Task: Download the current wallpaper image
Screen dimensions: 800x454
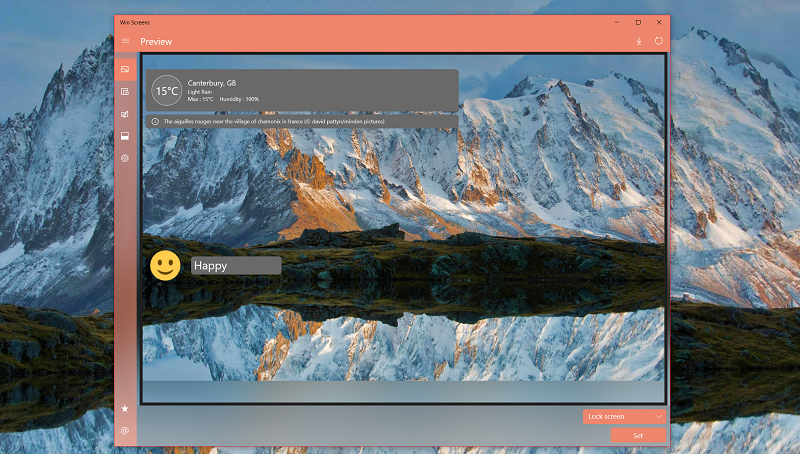Action: point(639,41)
